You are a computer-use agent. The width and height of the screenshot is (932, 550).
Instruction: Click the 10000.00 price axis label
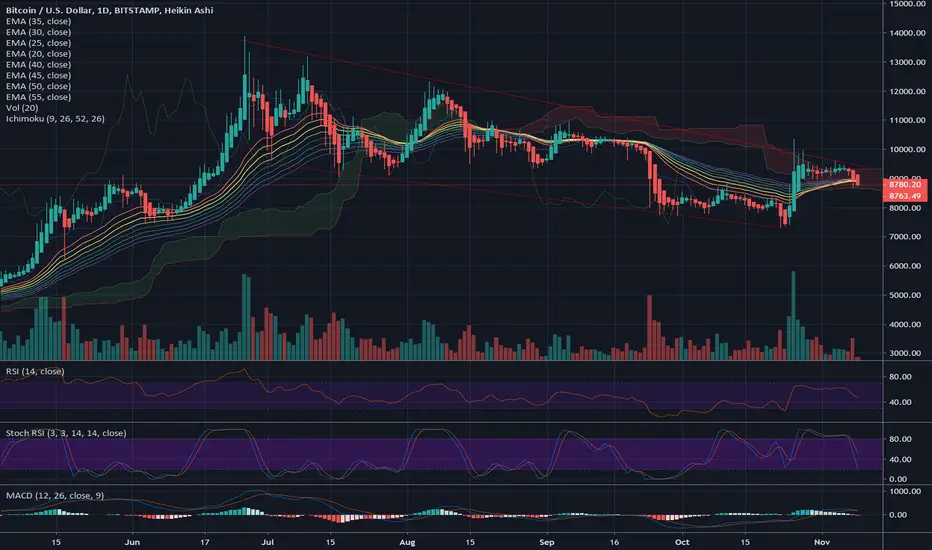(x=908, y=150)
